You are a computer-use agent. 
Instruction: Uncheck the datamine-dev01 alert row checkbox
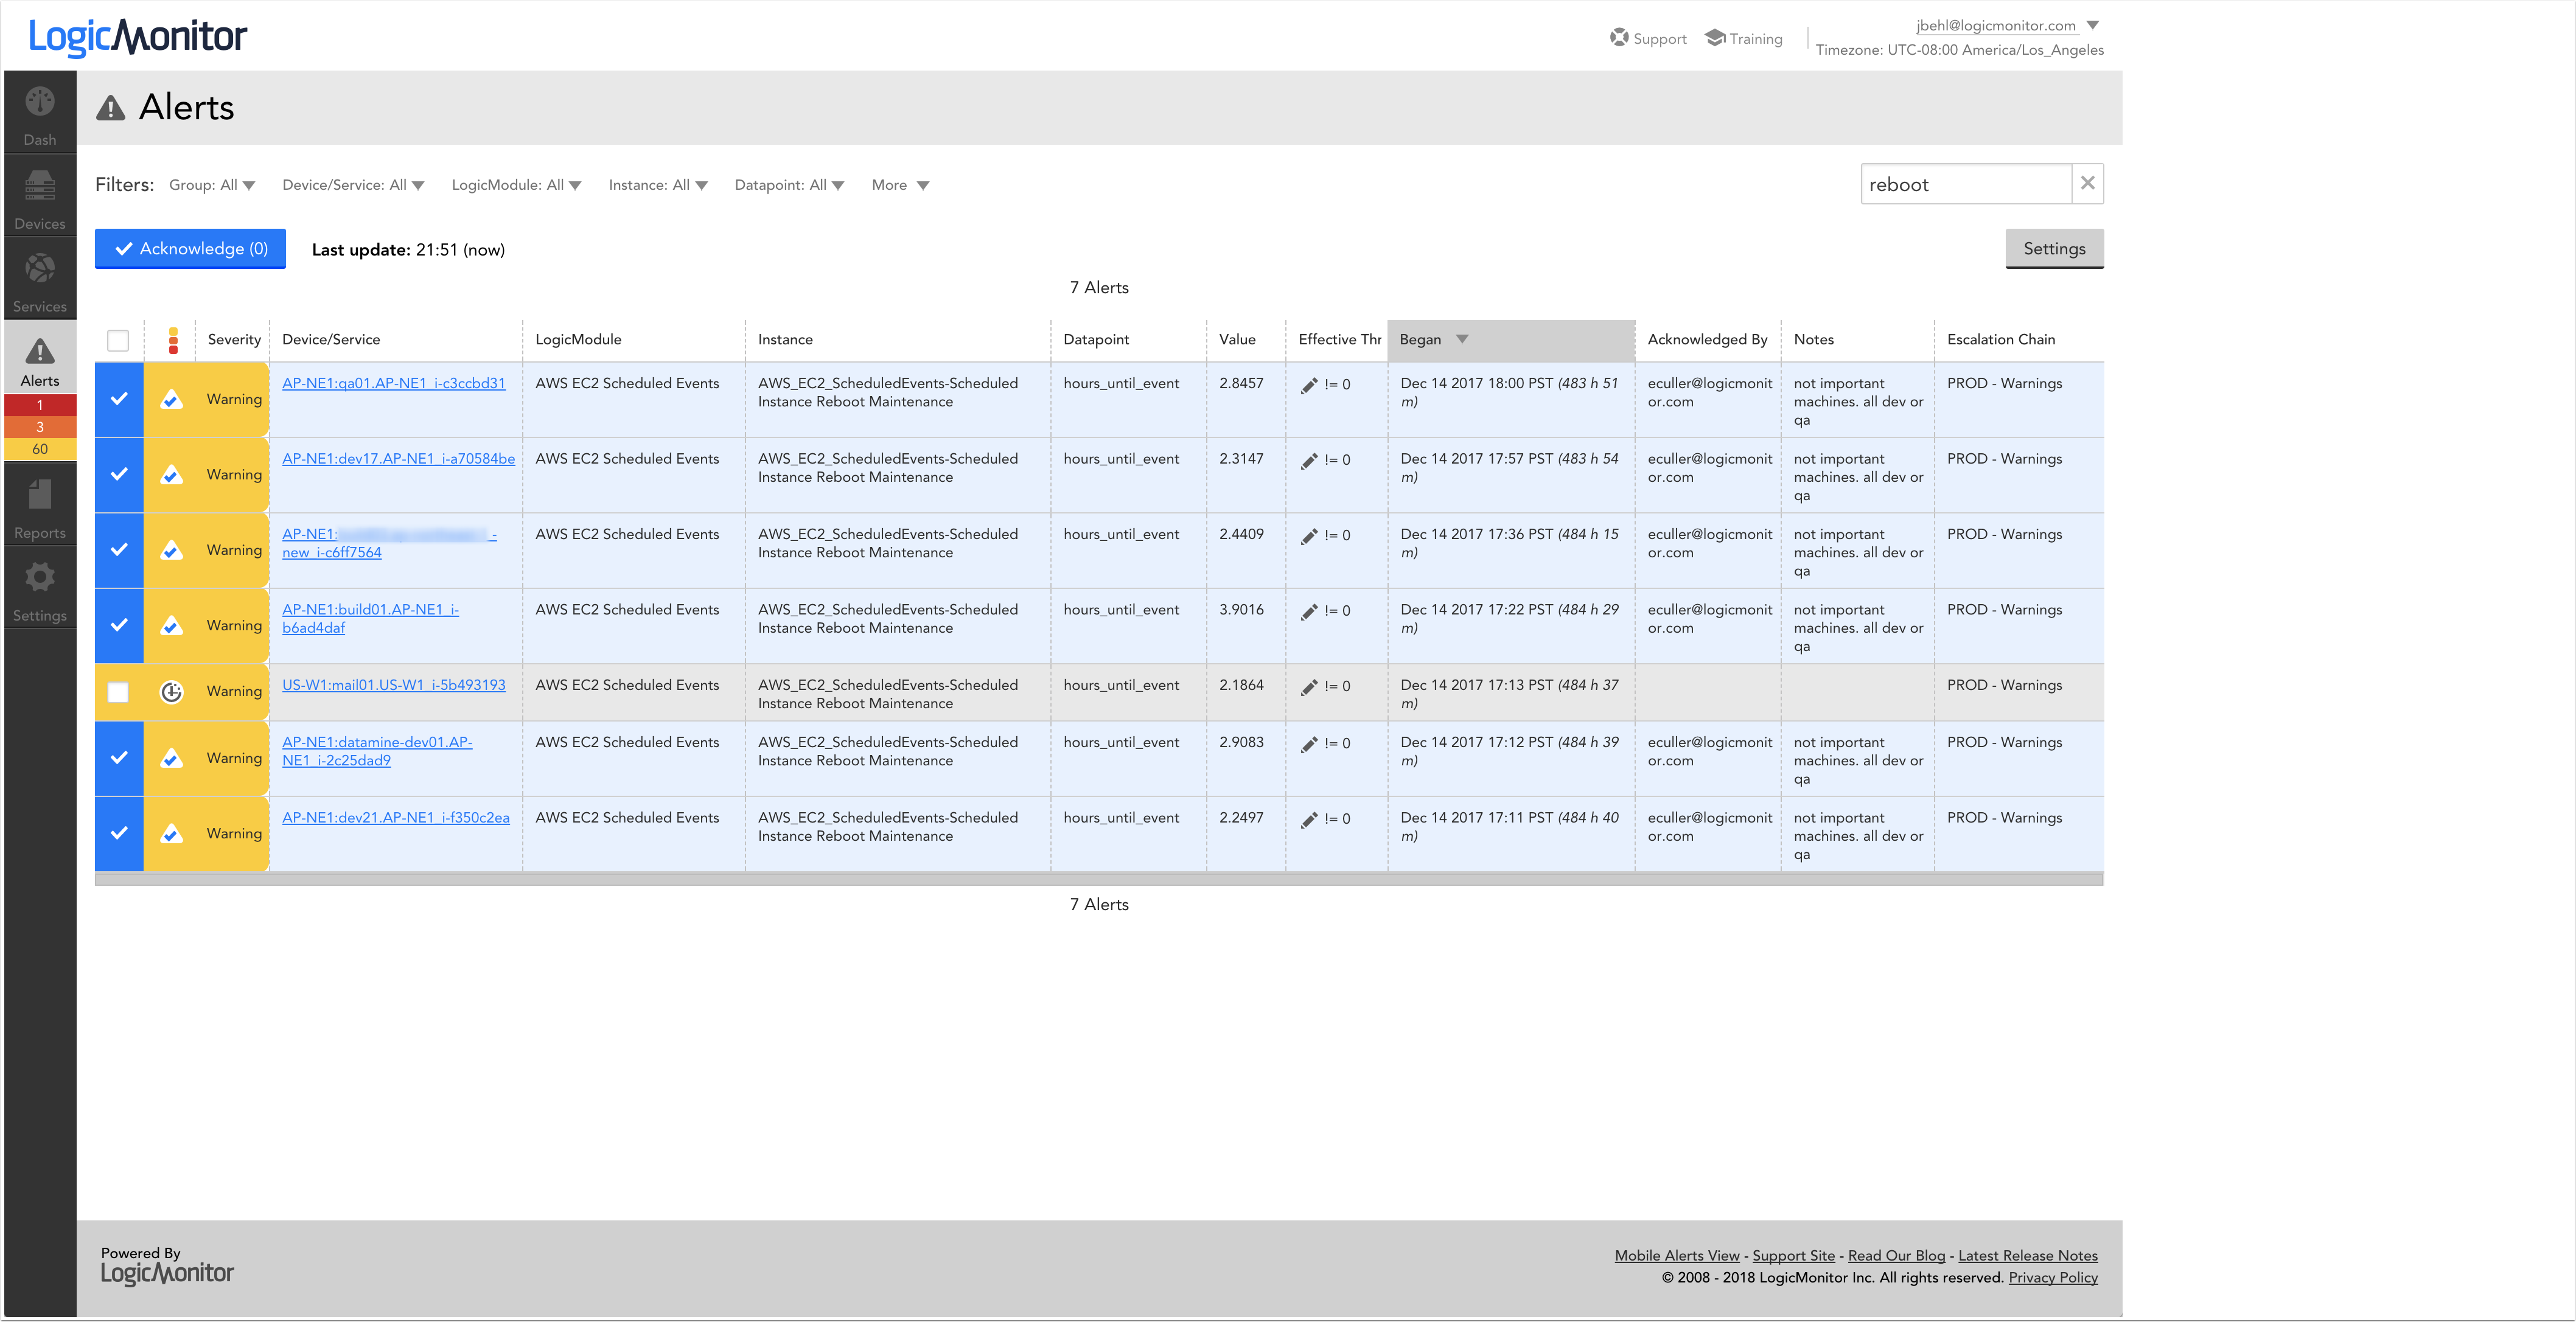(x=119, y=758)
